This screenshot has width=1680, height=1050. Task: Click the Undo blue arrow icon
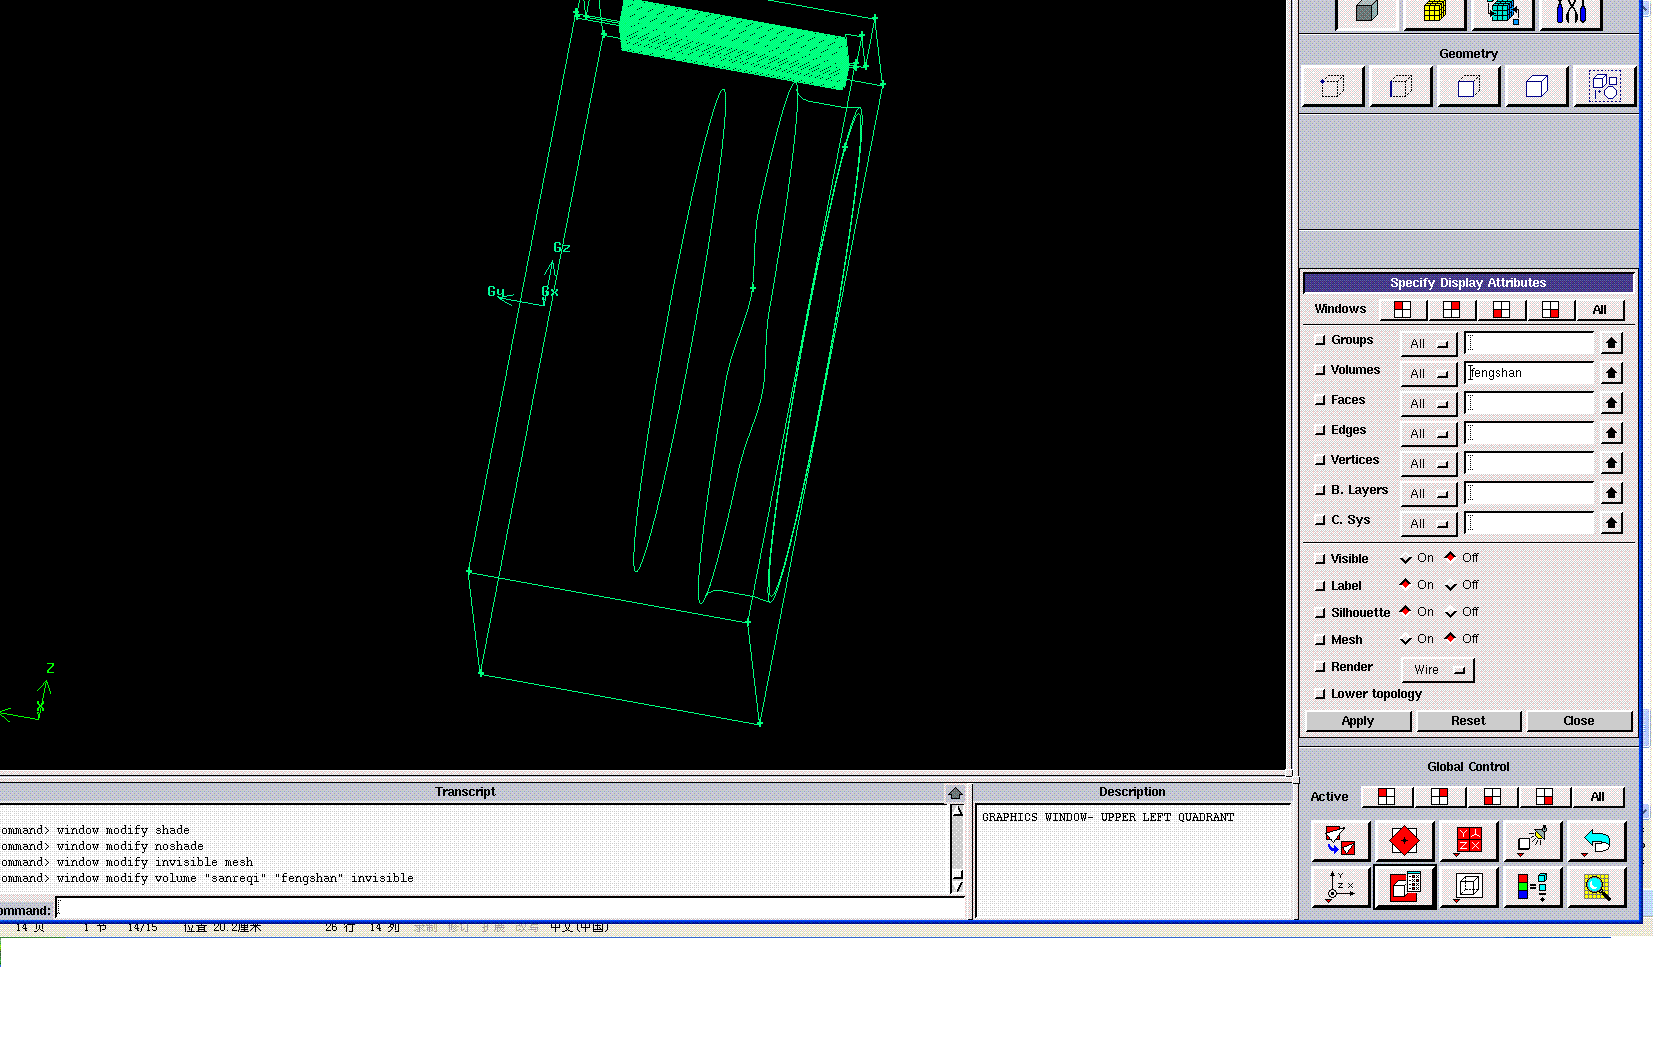1597,841
